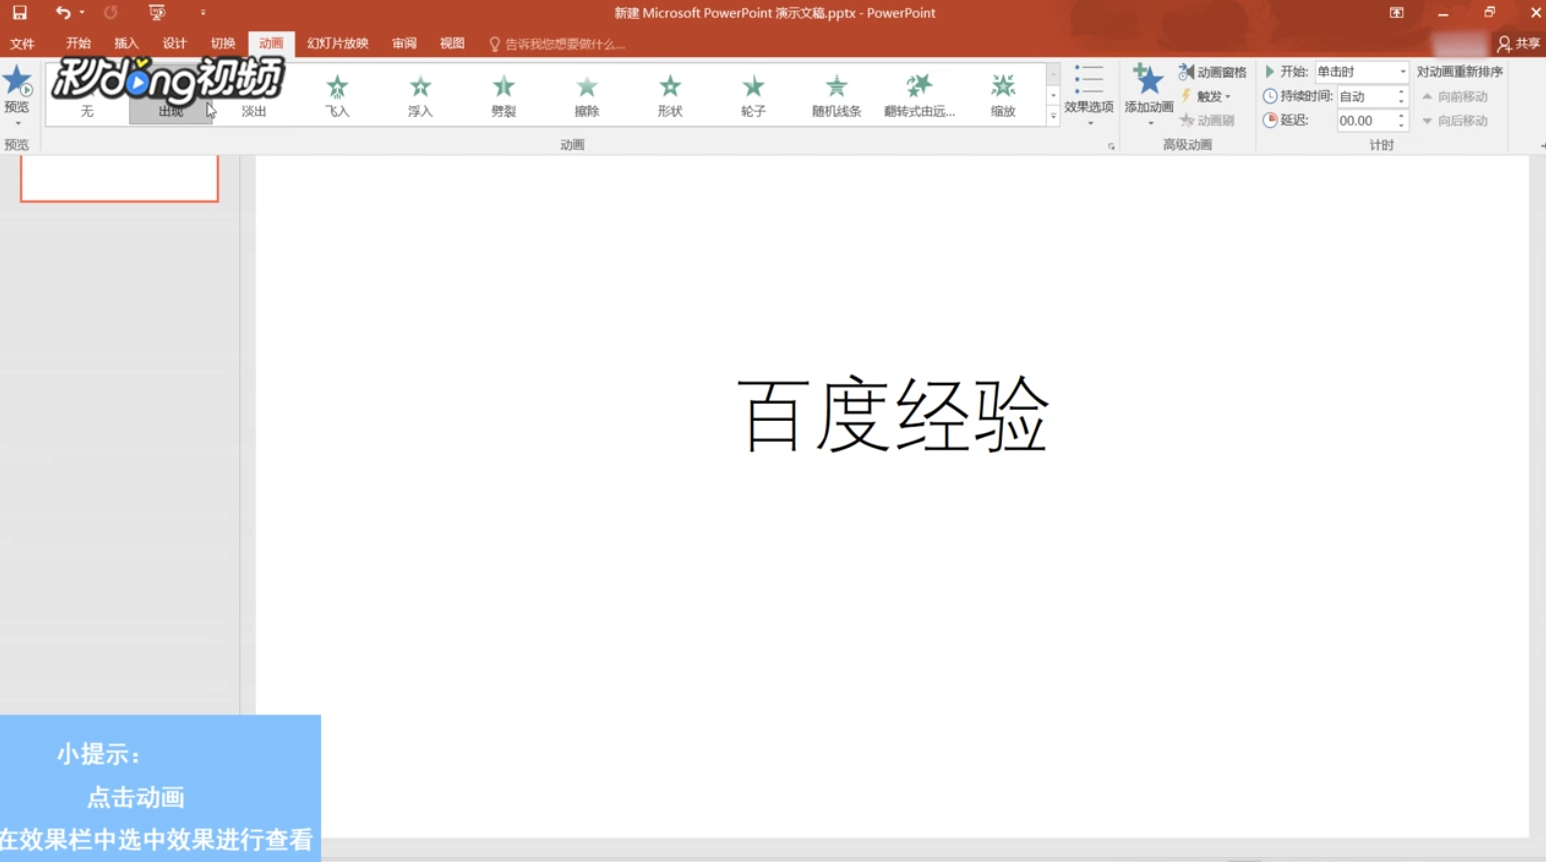Select the 缩放 animation effect
This screenshot has width=1546, height=862.
pos(1003,95)
